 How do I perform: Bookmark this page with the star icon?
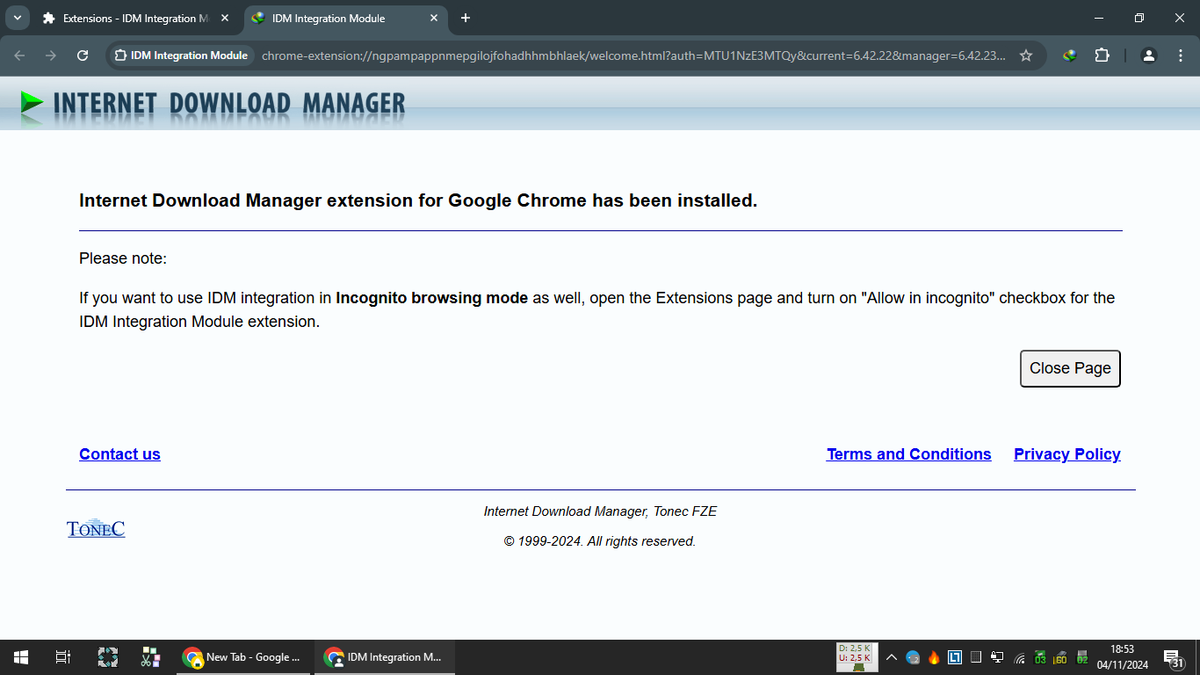[x=1025, y=55]
